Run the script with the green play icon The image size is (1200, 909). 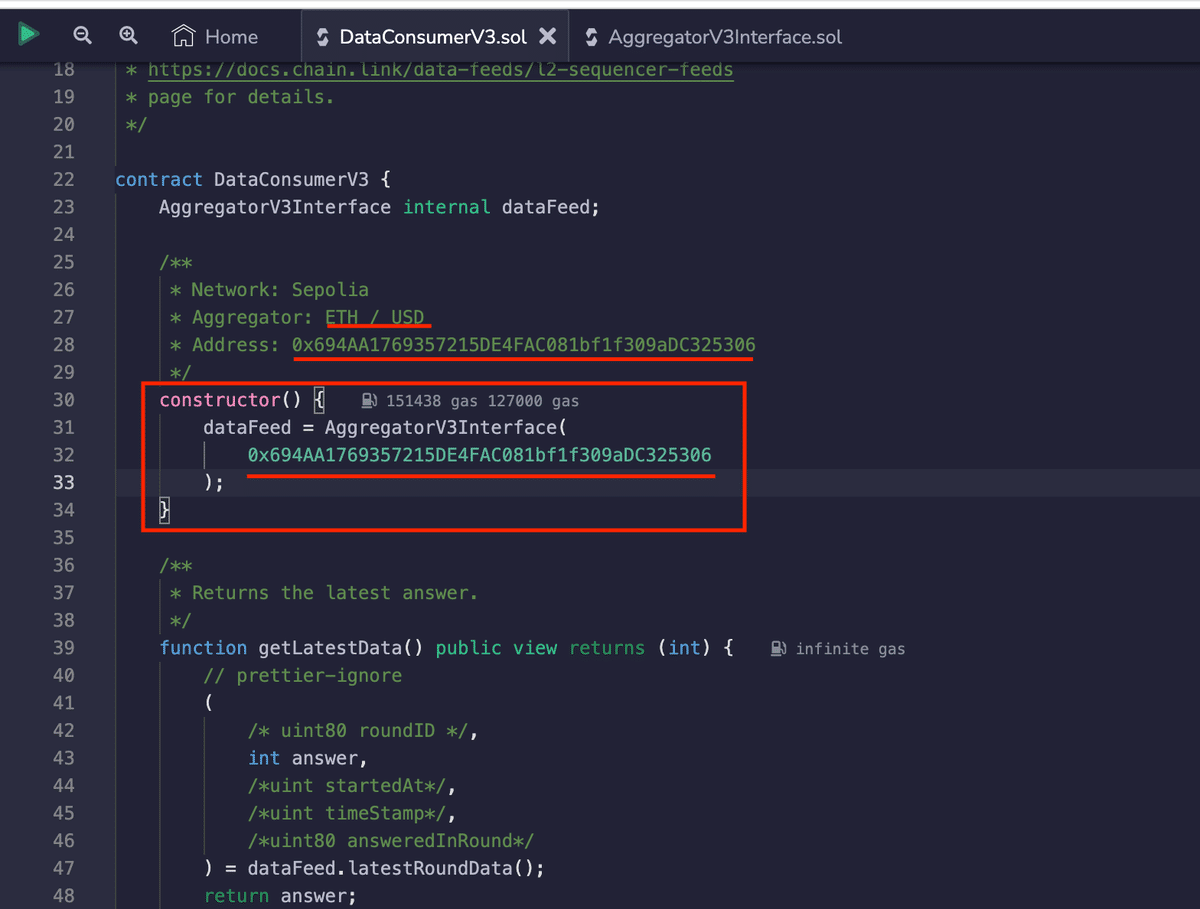28,35
